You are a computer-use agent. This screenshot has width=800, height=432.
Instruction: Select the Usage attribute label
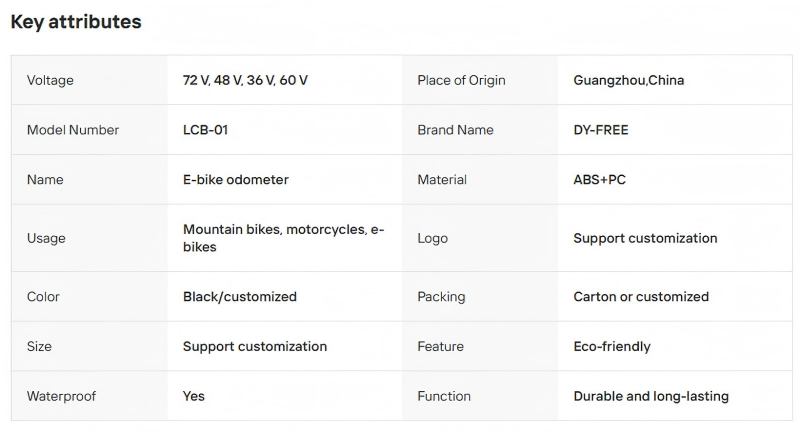46,238
